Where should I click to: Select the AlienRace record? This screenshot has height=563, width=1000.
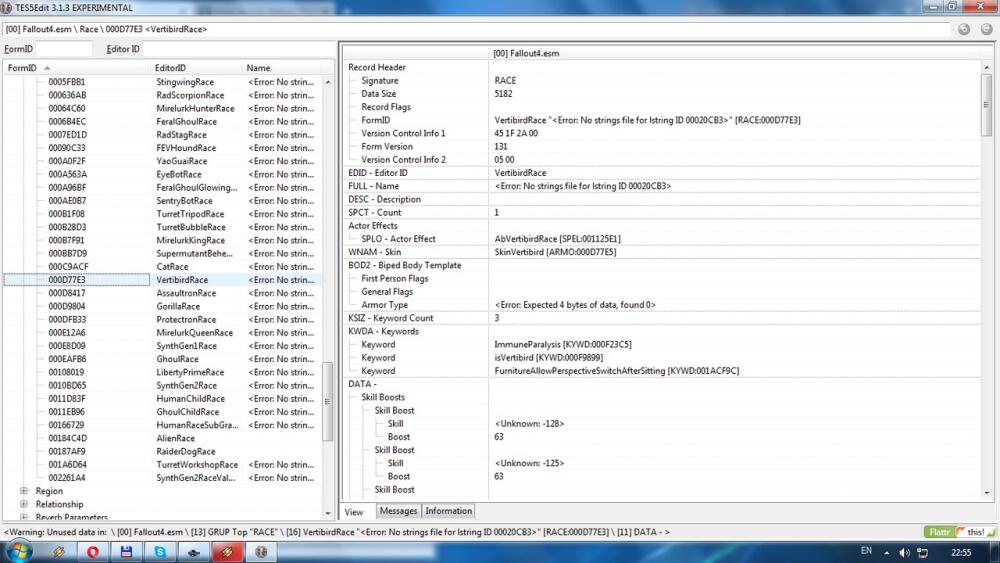pyautogui.click(x=175, y=438)
